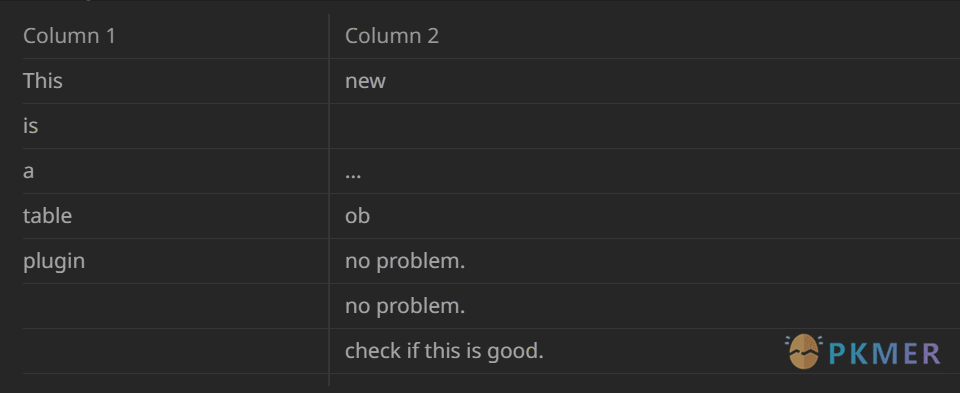Click the PKMER watermark text
The height and width of the screenshot is (393, 960).
pyautogui.click(x=885, y=354)
